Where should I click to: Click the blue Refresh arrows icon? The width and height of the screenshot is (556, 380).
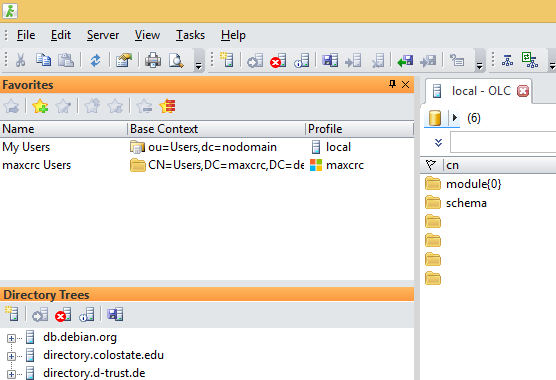95,60
